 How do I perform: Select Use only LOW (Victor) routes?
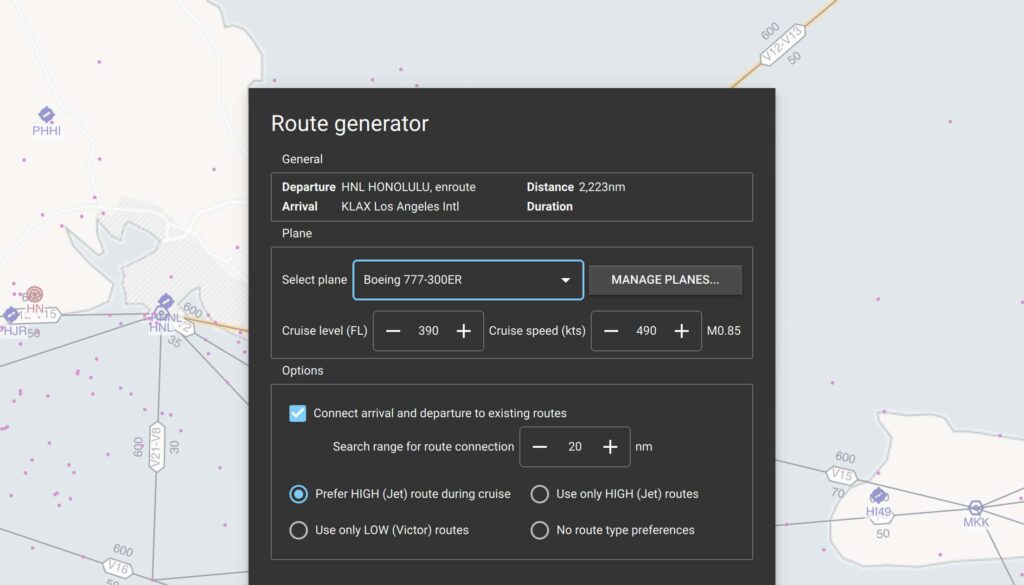pos(298,530)
